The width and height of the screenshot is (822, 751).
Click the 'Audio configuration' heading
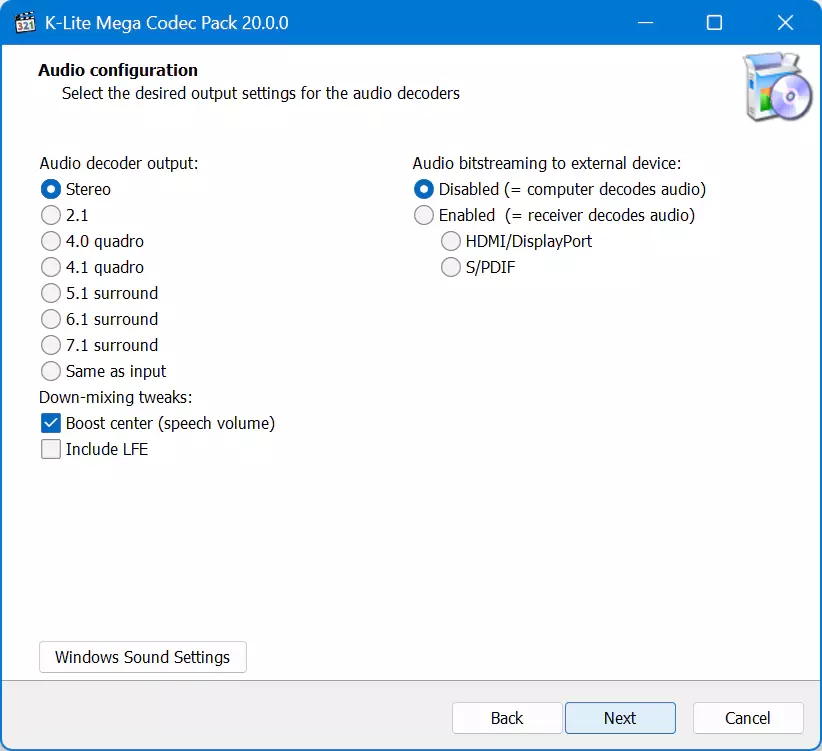pos(118,70)
